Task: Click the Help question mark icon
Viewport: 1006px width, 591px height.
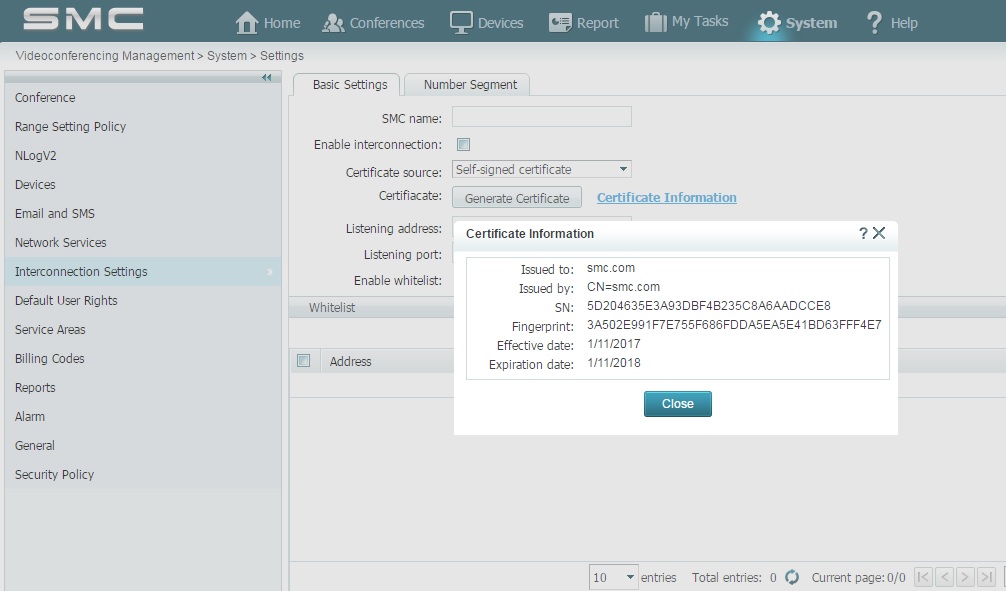Action: 874,22
